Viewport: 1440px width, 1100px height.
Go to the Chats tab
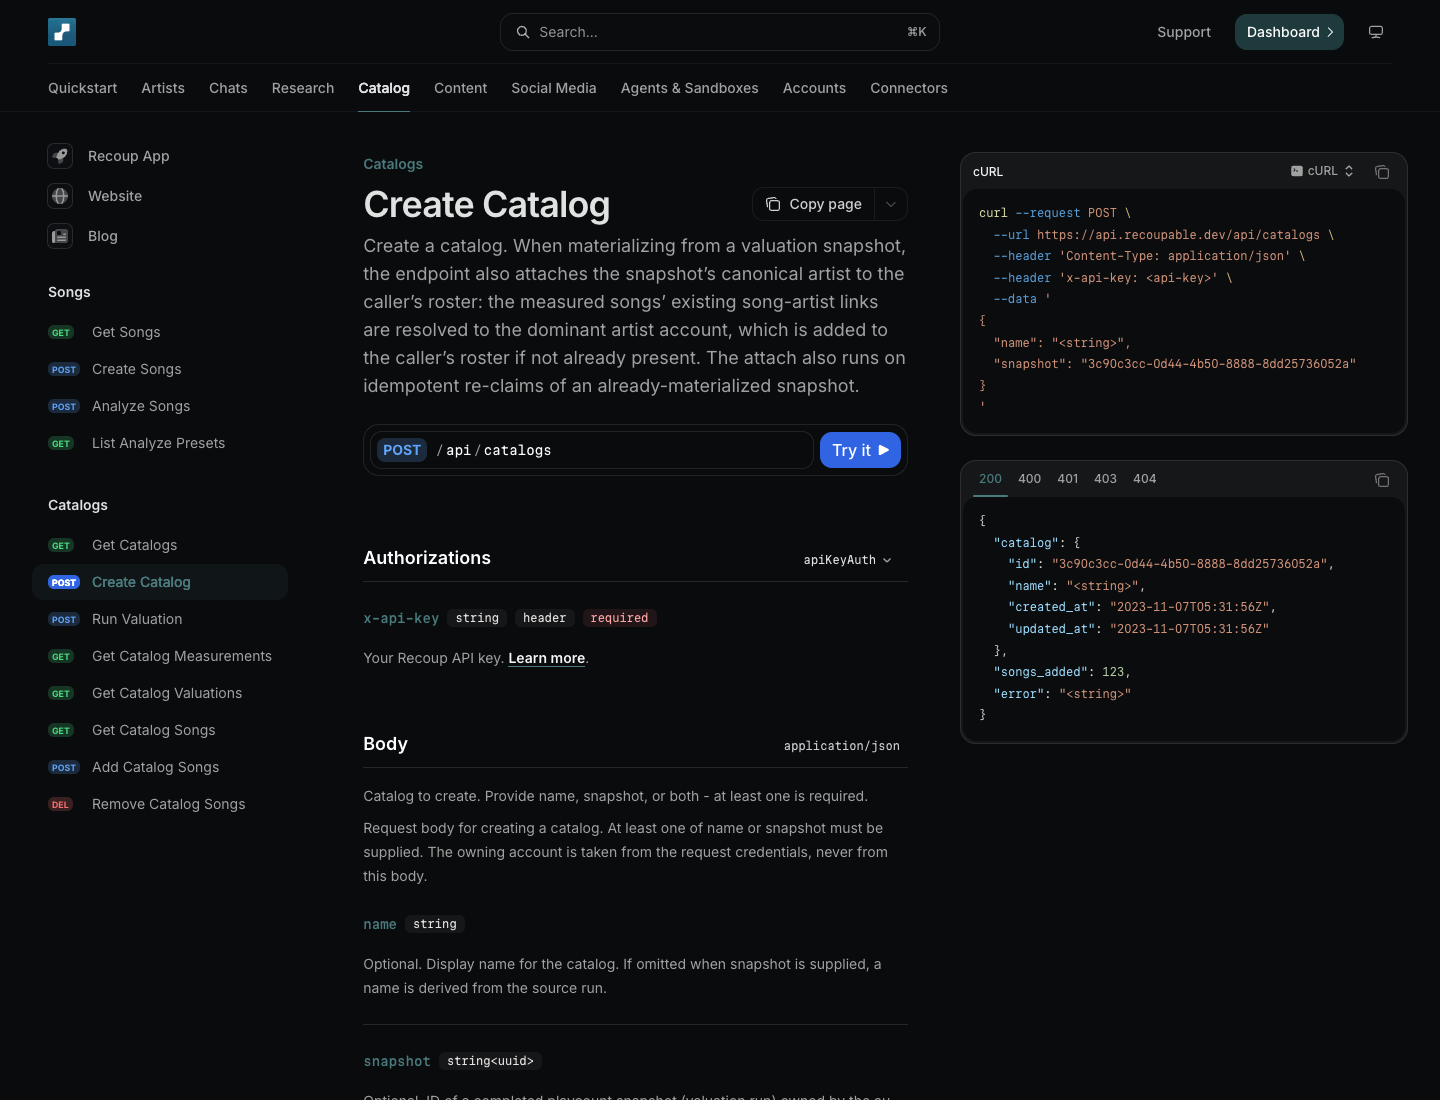point(228,88)
